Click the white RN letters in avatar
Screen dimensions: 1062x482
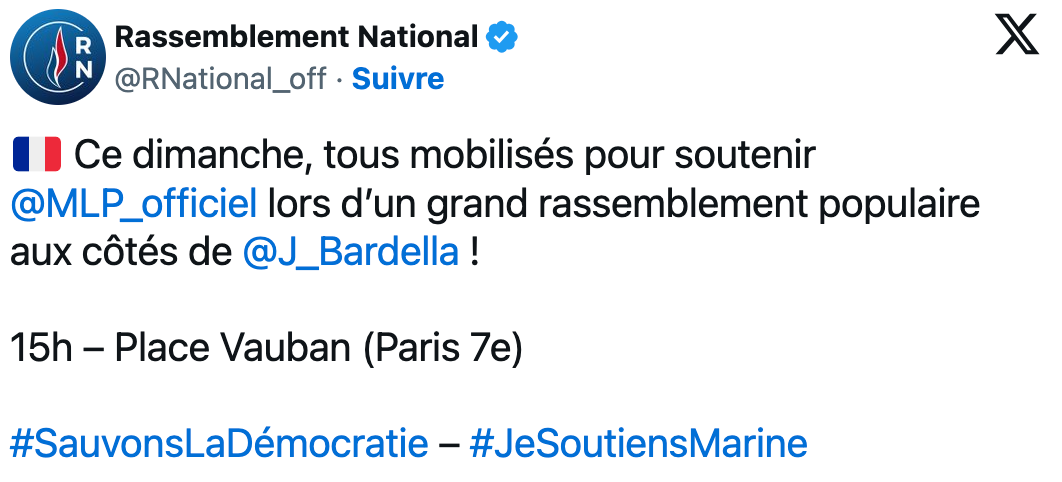[x=85, y=58]
